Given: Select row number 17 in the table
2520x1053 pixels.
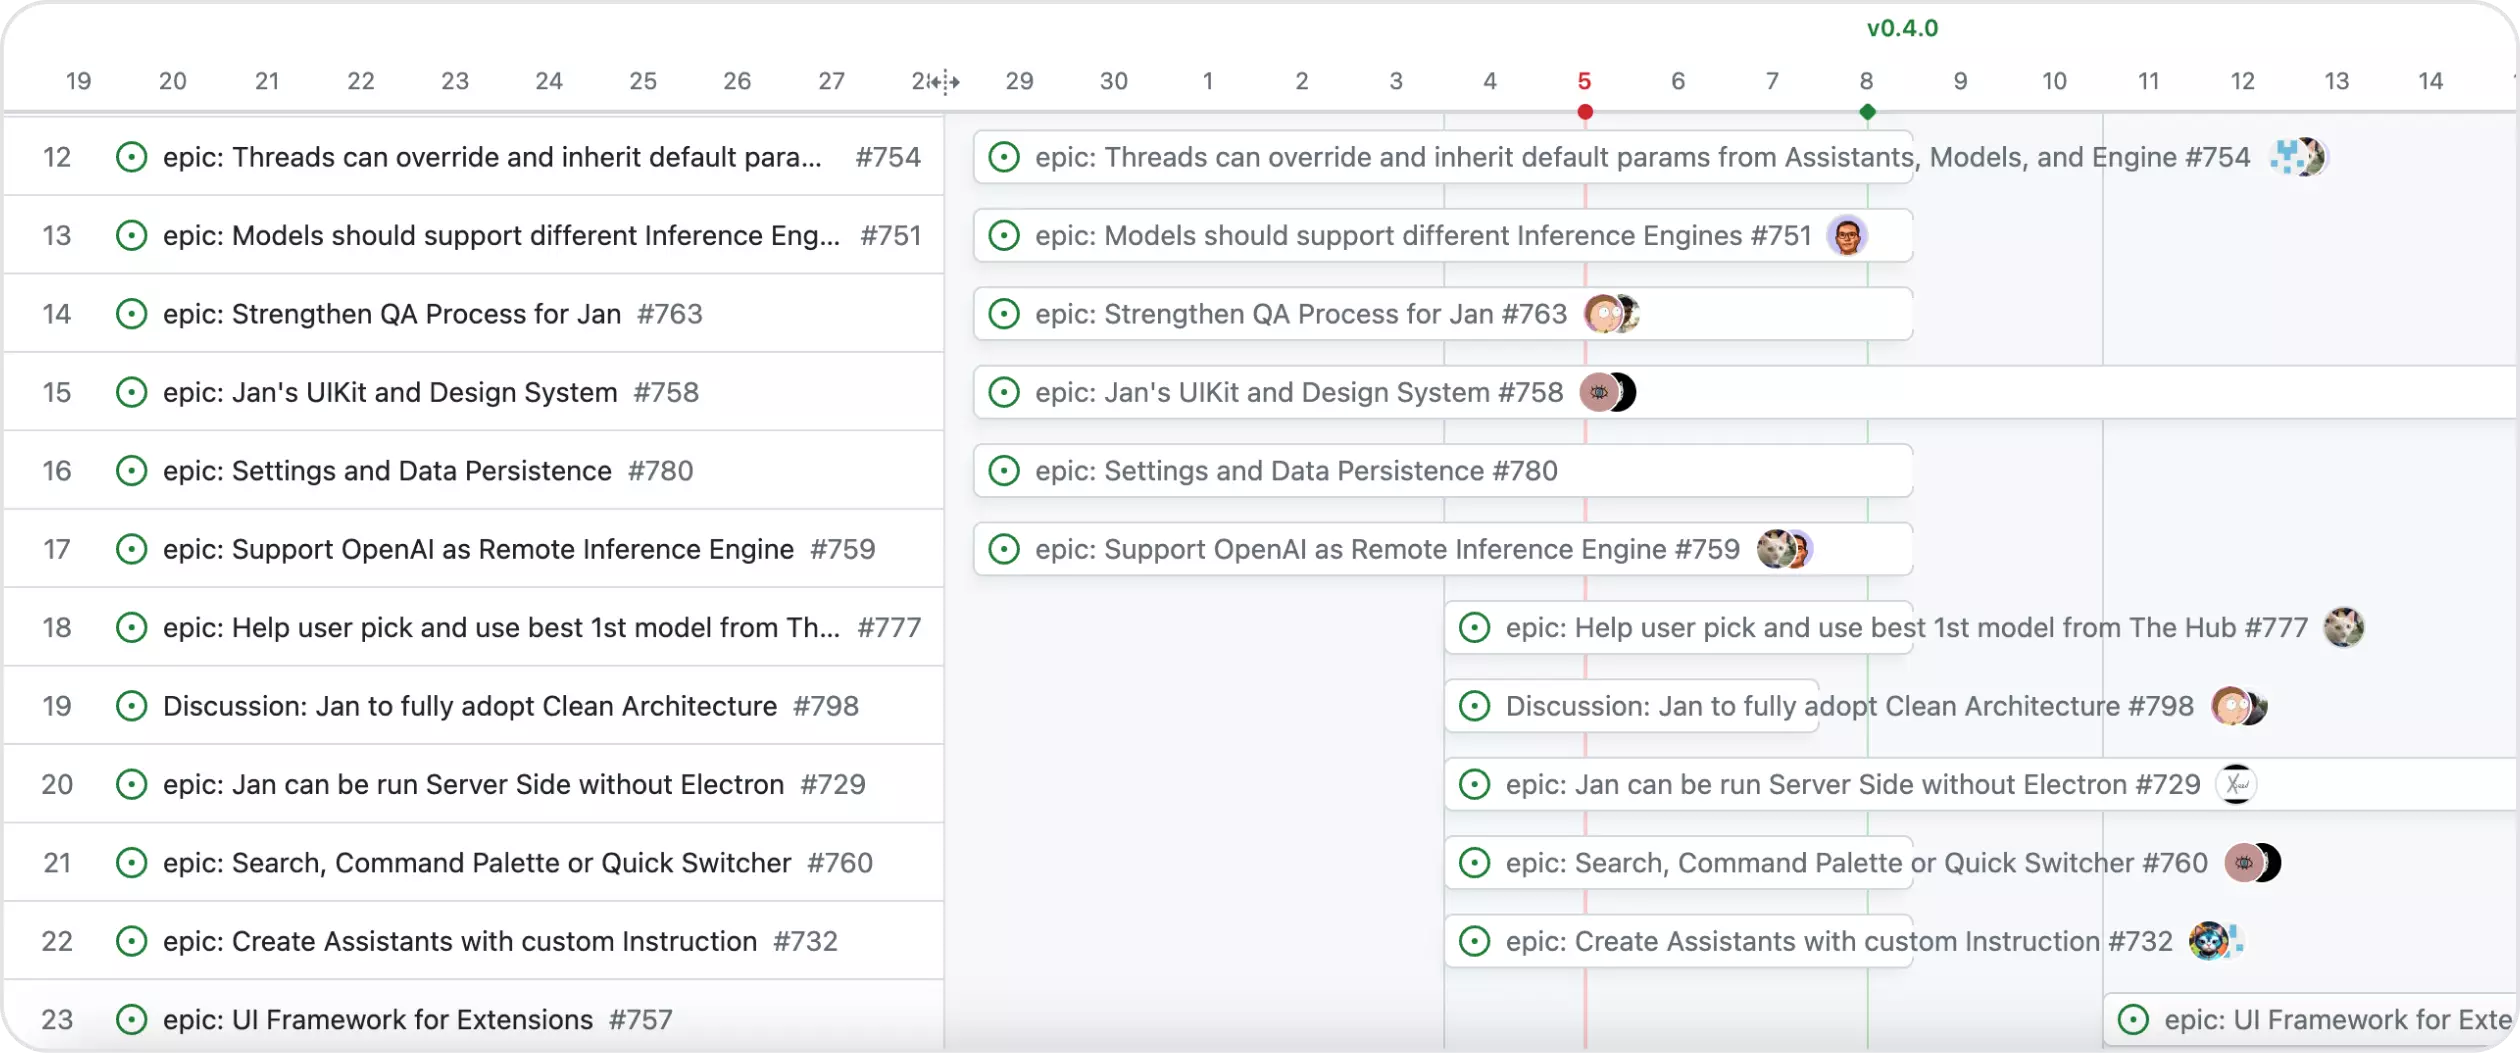Looking at the screenshot, I should point(57,549).
